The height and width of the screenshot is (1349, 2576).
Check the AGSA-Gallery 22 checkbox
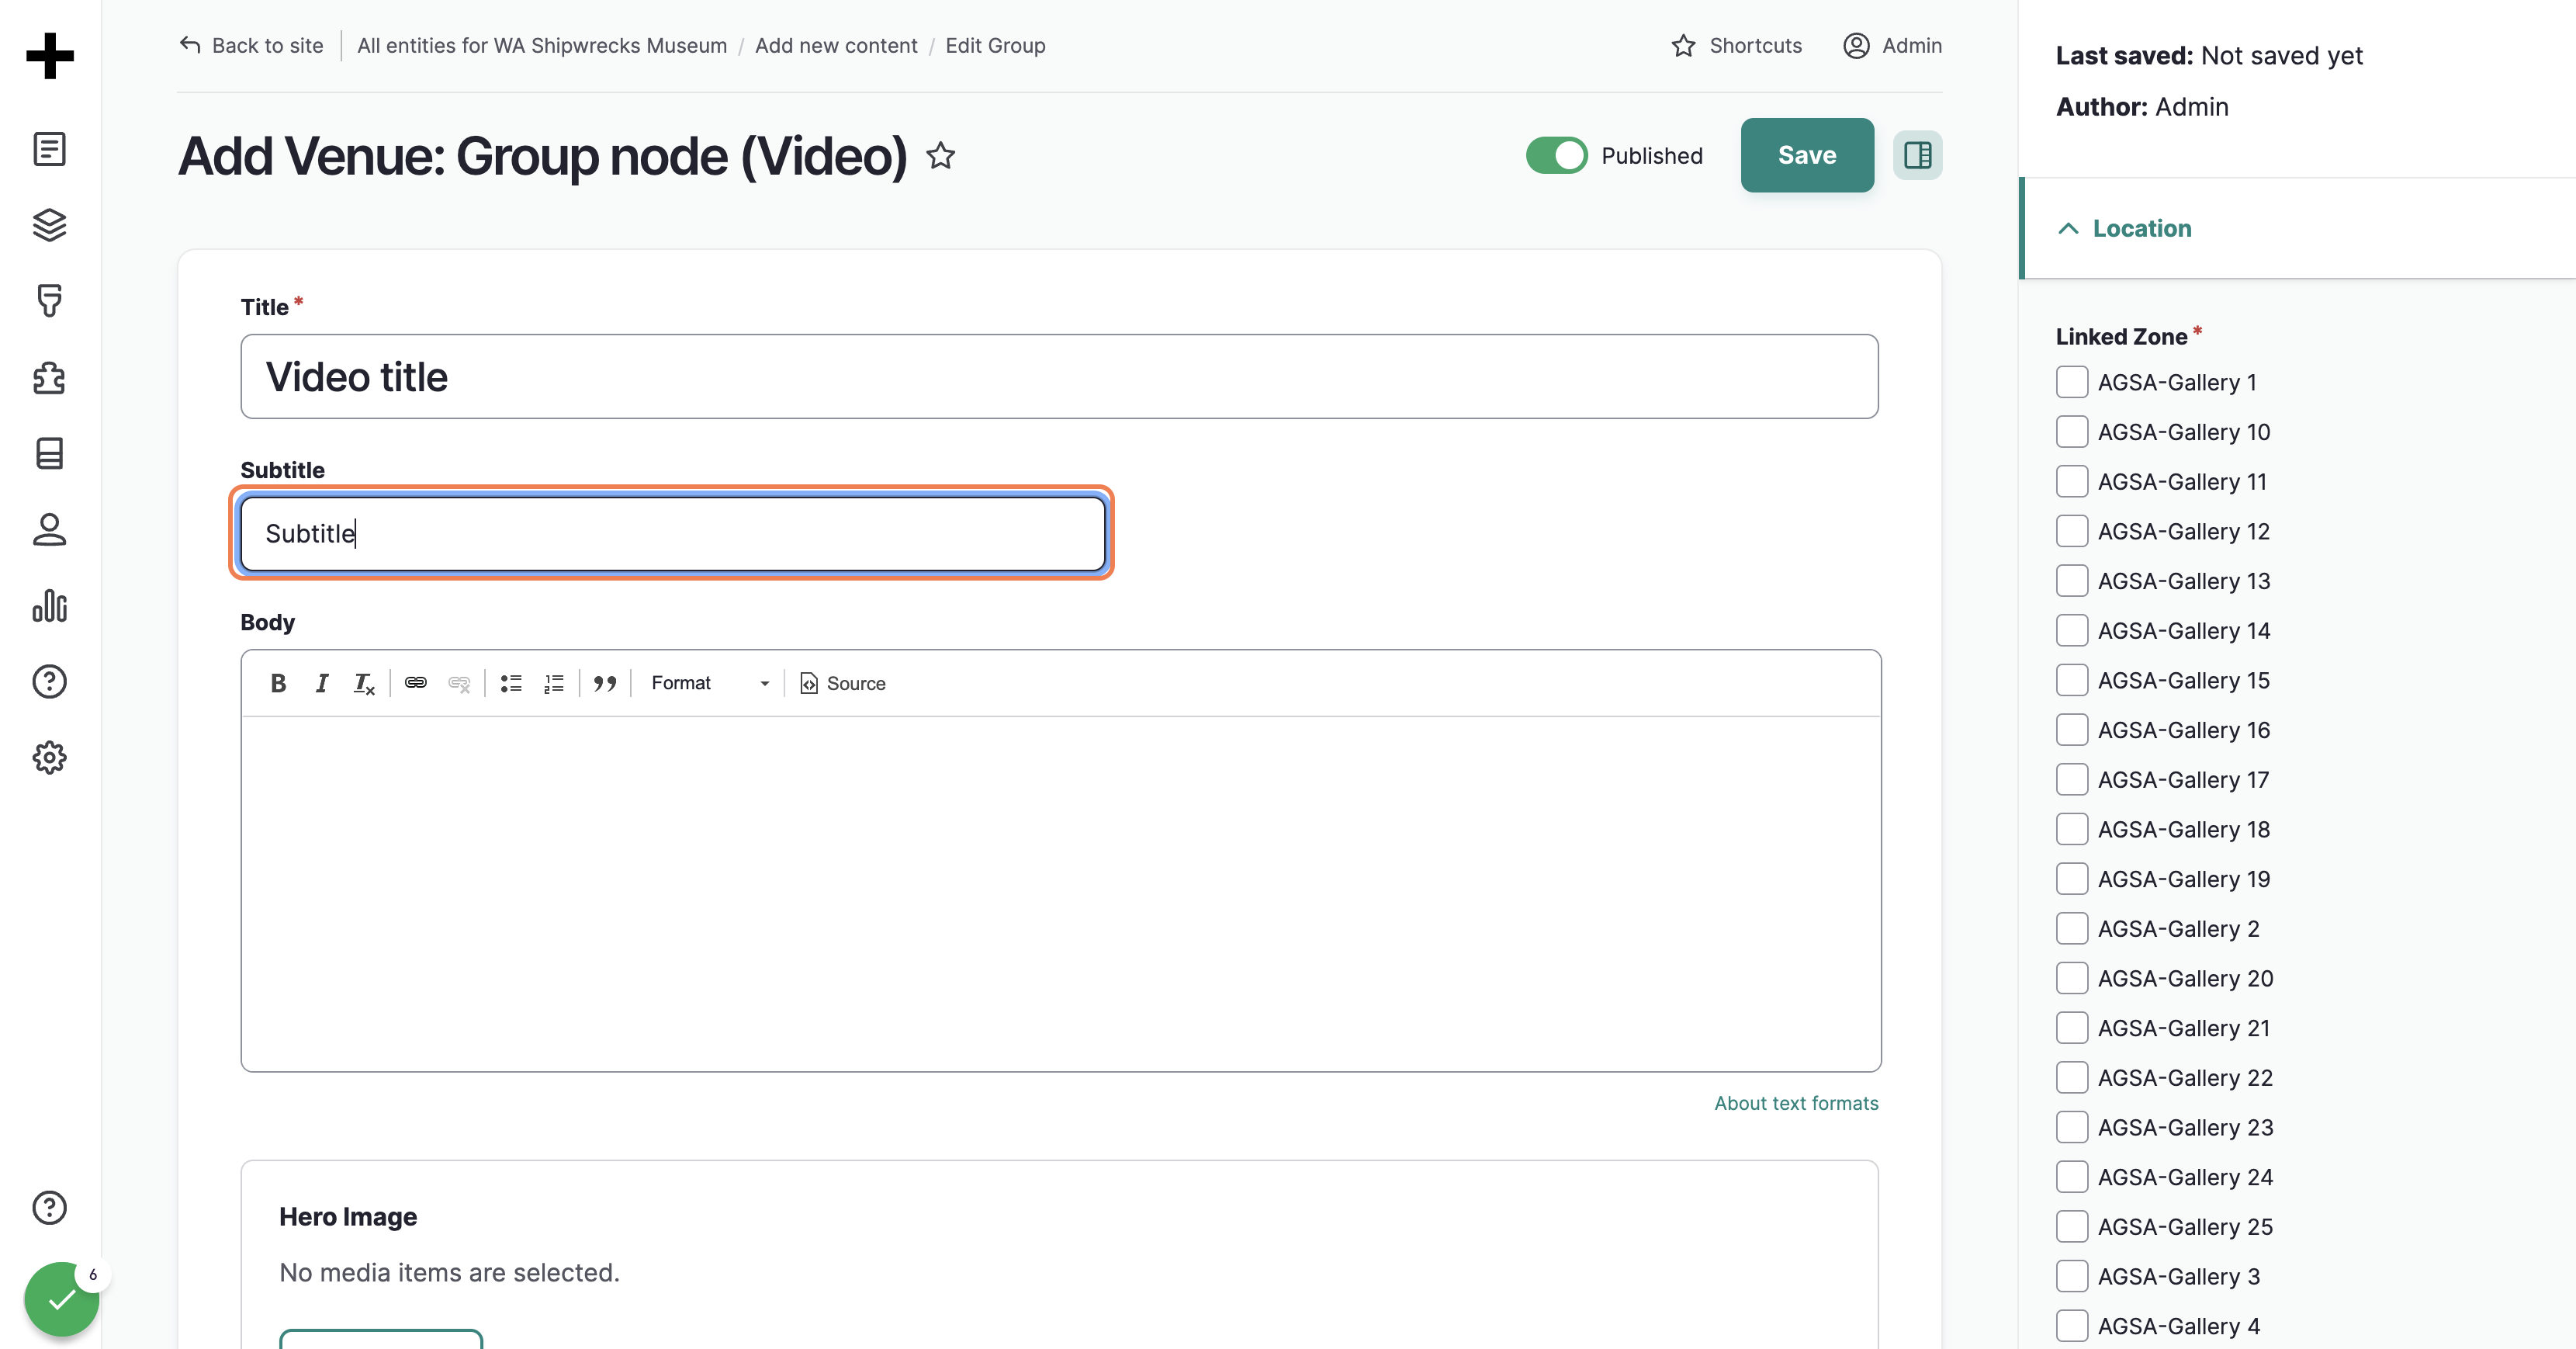2072,1078
